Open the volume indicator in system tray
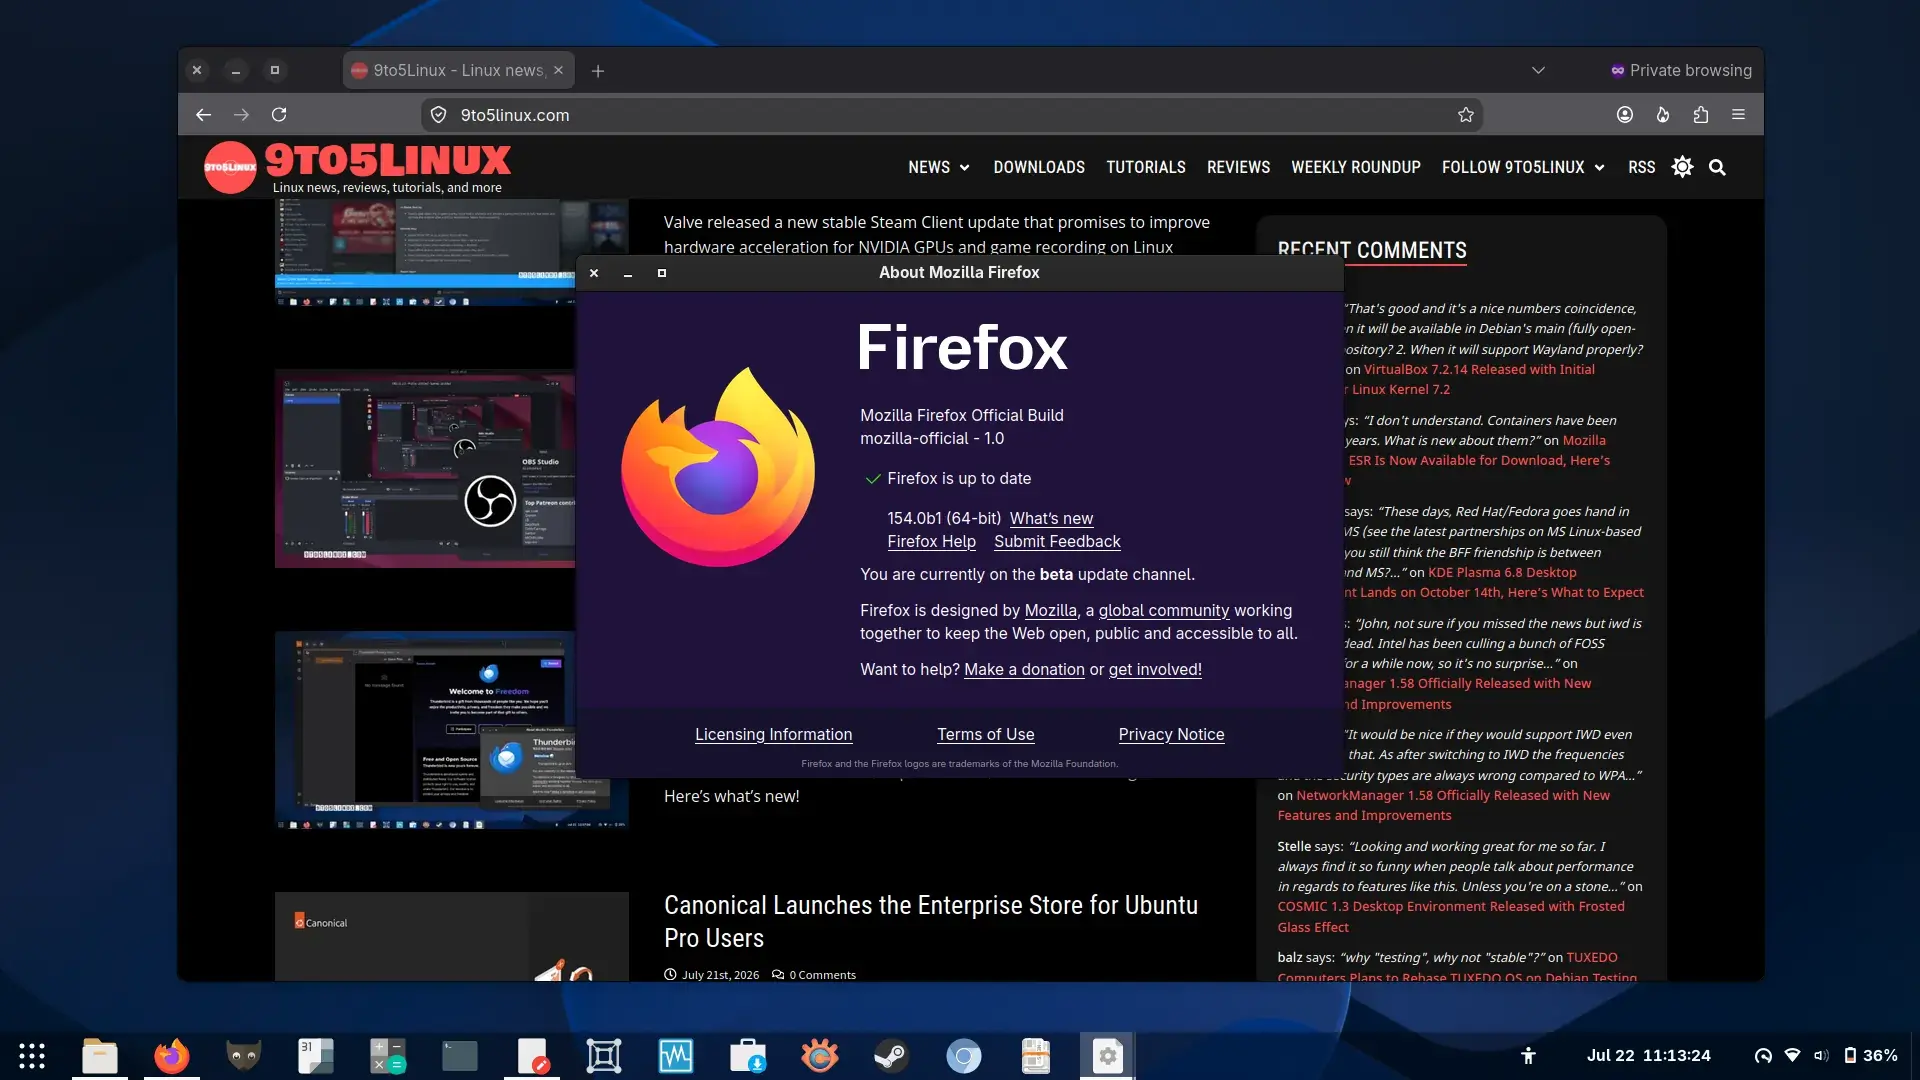Viewport: 1920px width, 1080px height. tap(1821, 1055)
